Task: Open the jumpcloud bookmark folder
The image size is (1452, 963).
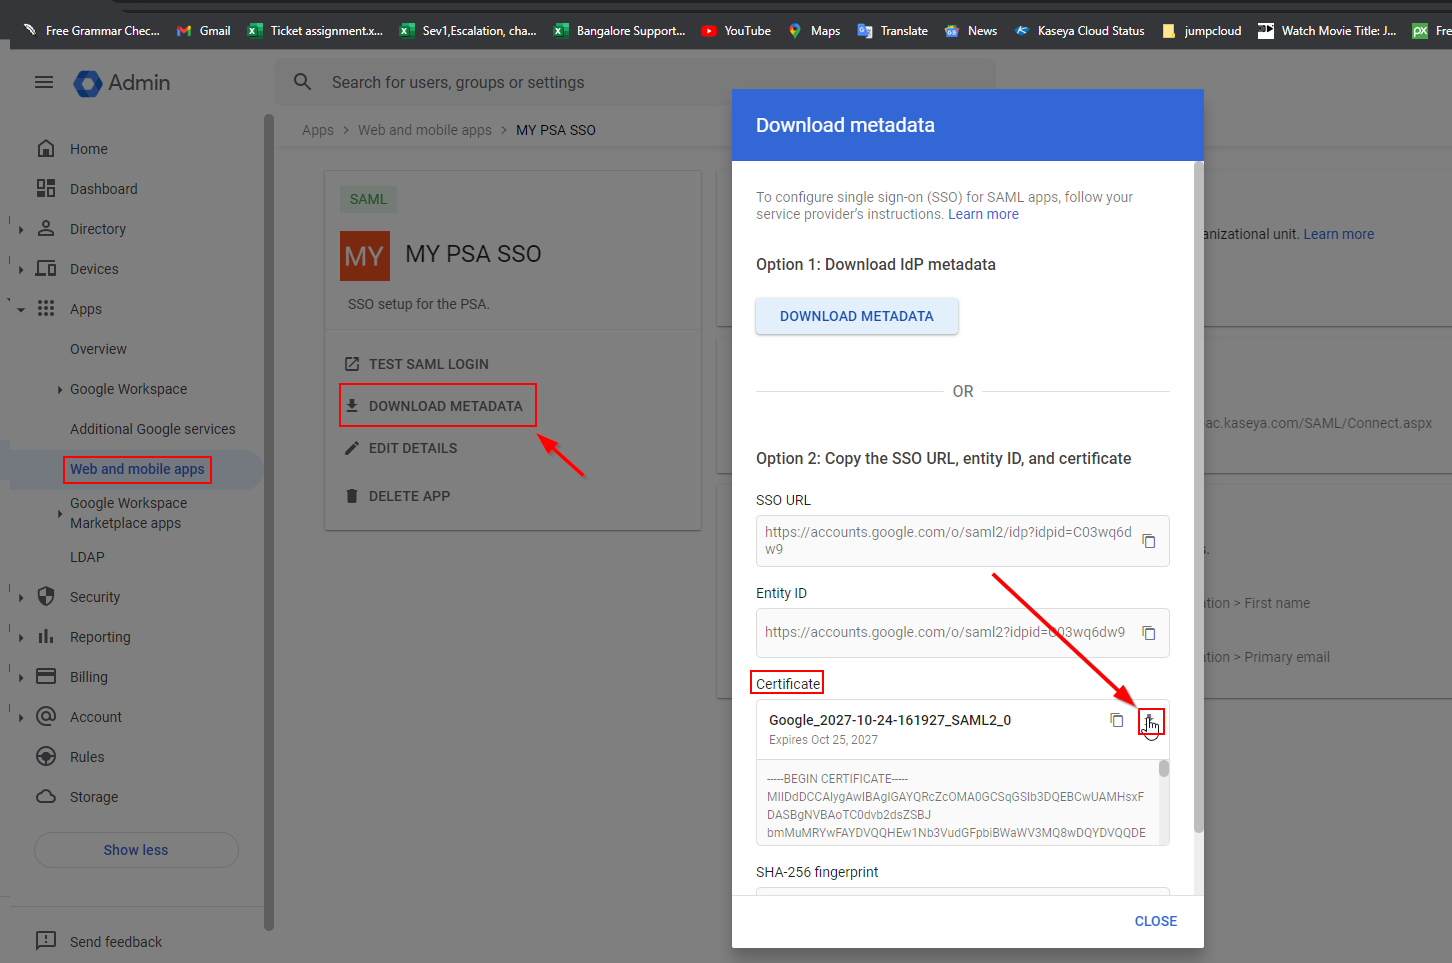Action: pyautogui.click(x=1201, y=31)
